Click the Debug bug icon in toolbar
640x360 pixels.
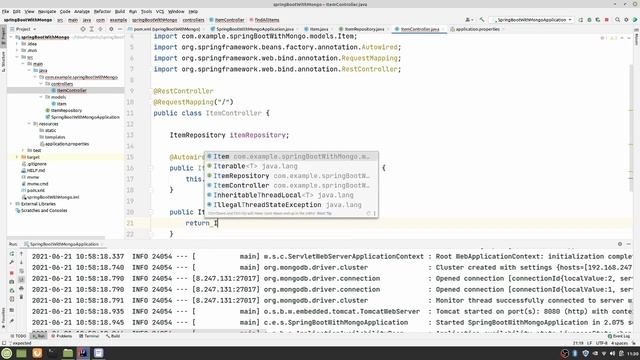coord(589,20)
